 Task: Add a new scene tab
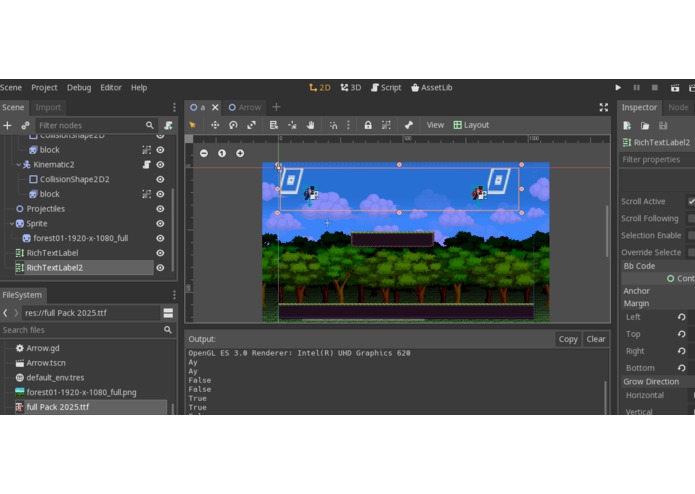pyautogui.click(x=276, y=107)
